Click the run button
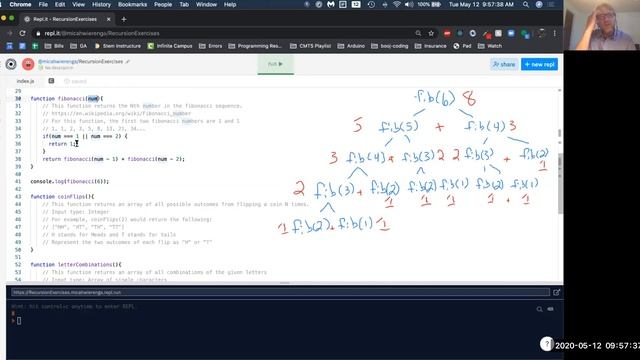Image resolution: width=640 pixels, height=360 pixels. [x=276, y=64]
